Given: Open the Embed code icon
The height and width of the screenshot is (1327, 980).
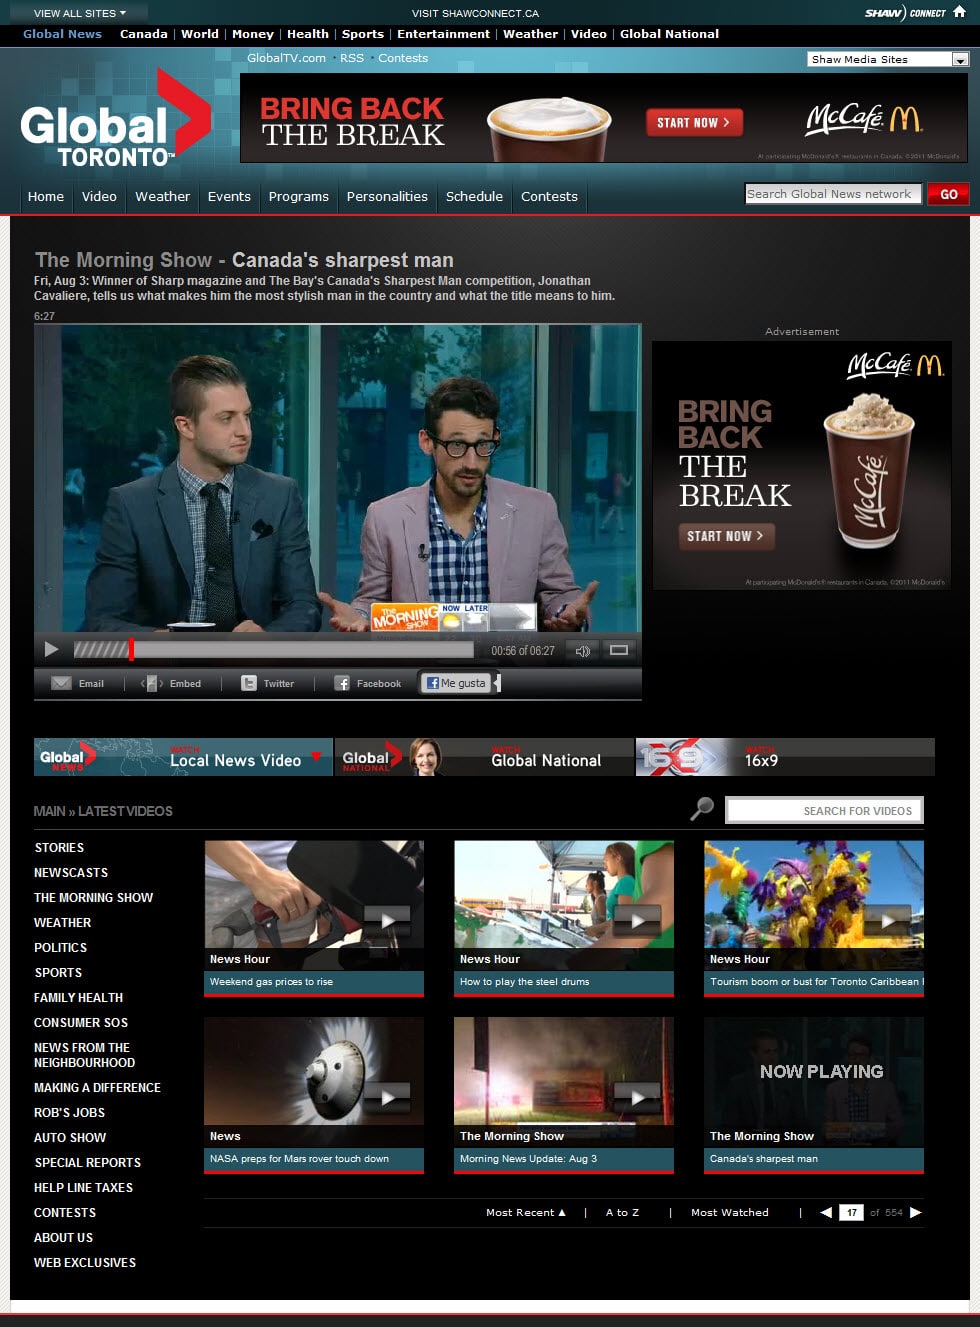Looking at the screenshot, I should point(152,684).
